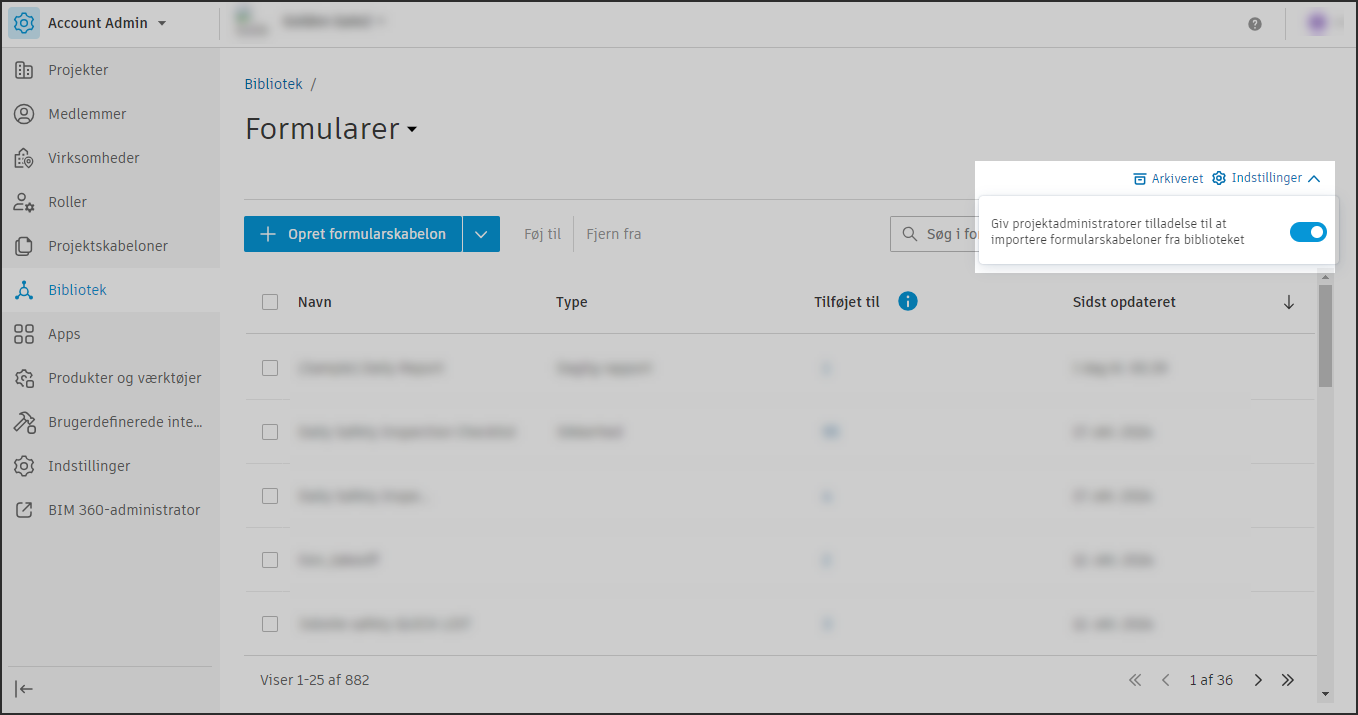Viewport: 1358px width, 715px height.
Task: Open the Formularer title dropdown
Action: 411,130
